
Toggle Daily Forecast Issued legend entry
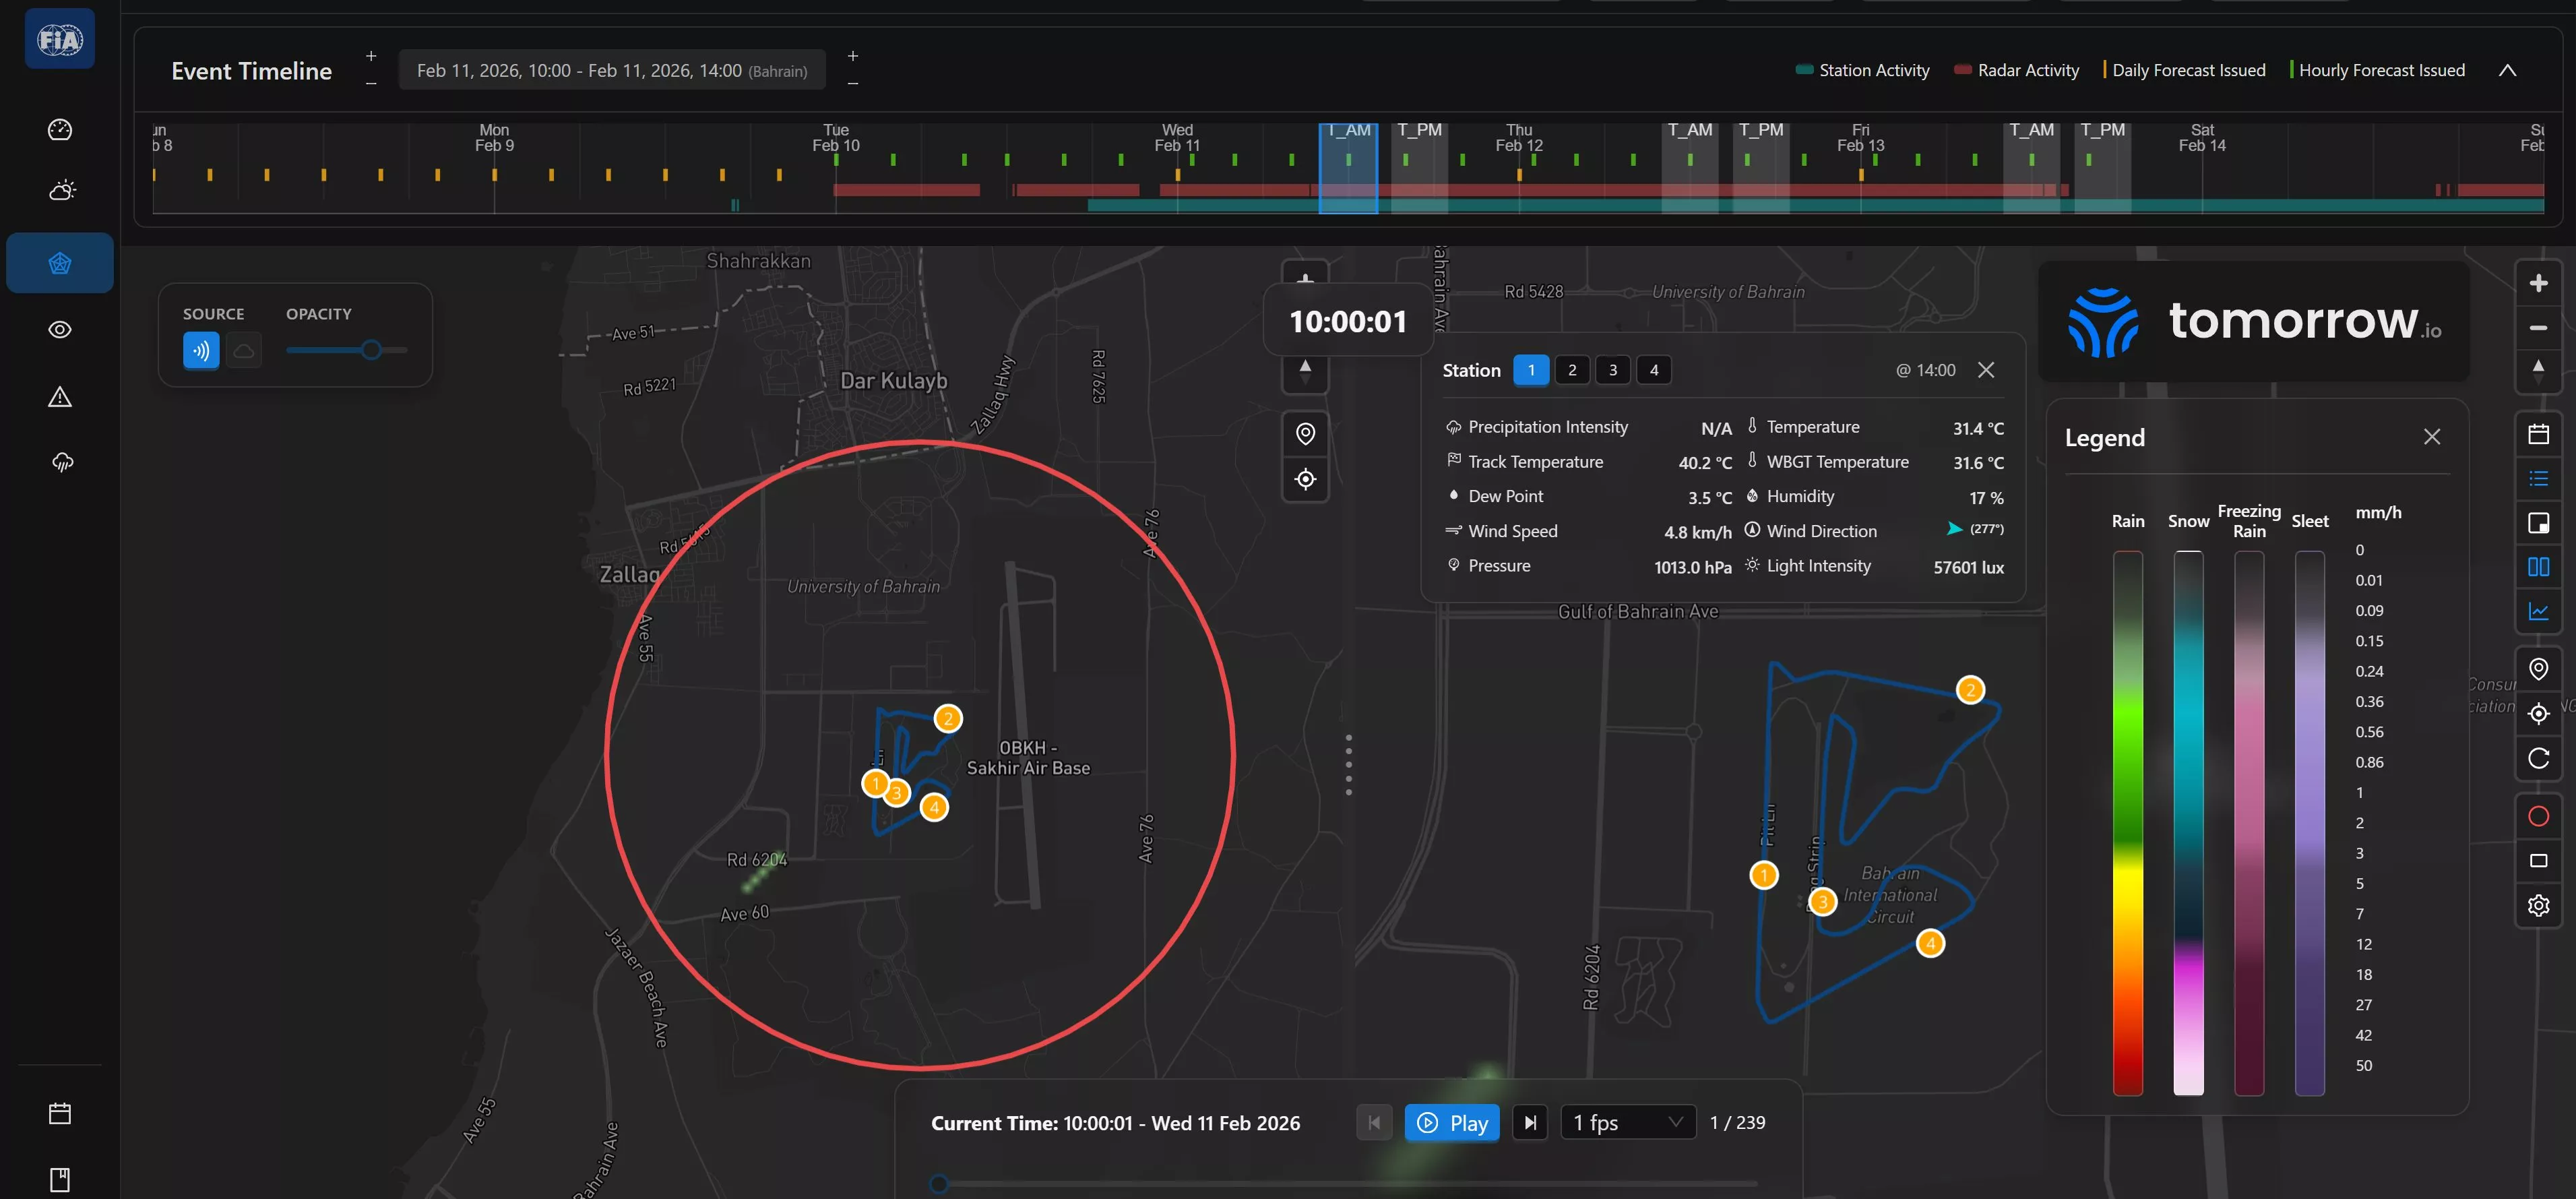[2184, 70]
